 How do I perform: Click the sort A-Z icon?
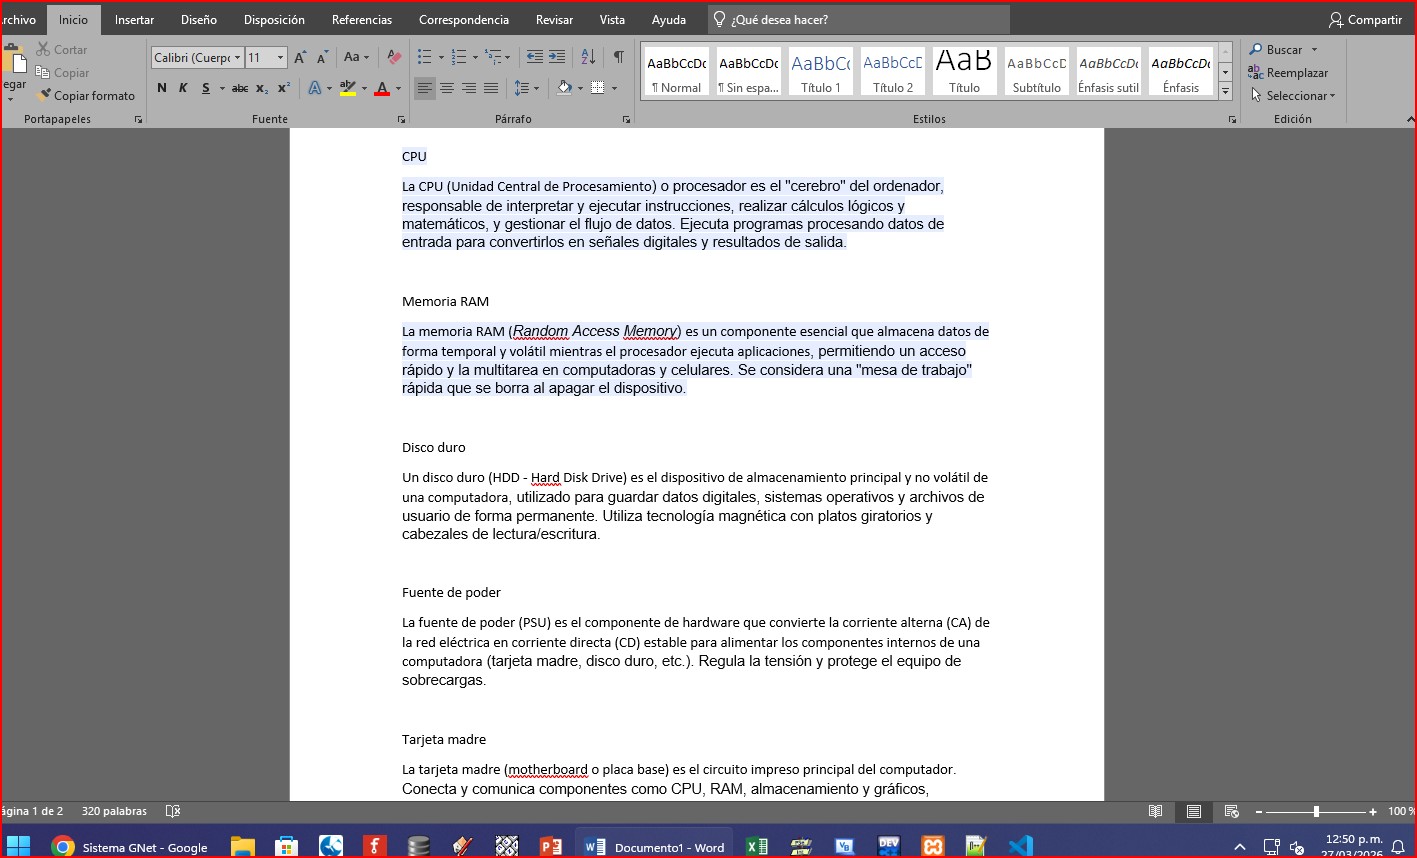point(588,58)
